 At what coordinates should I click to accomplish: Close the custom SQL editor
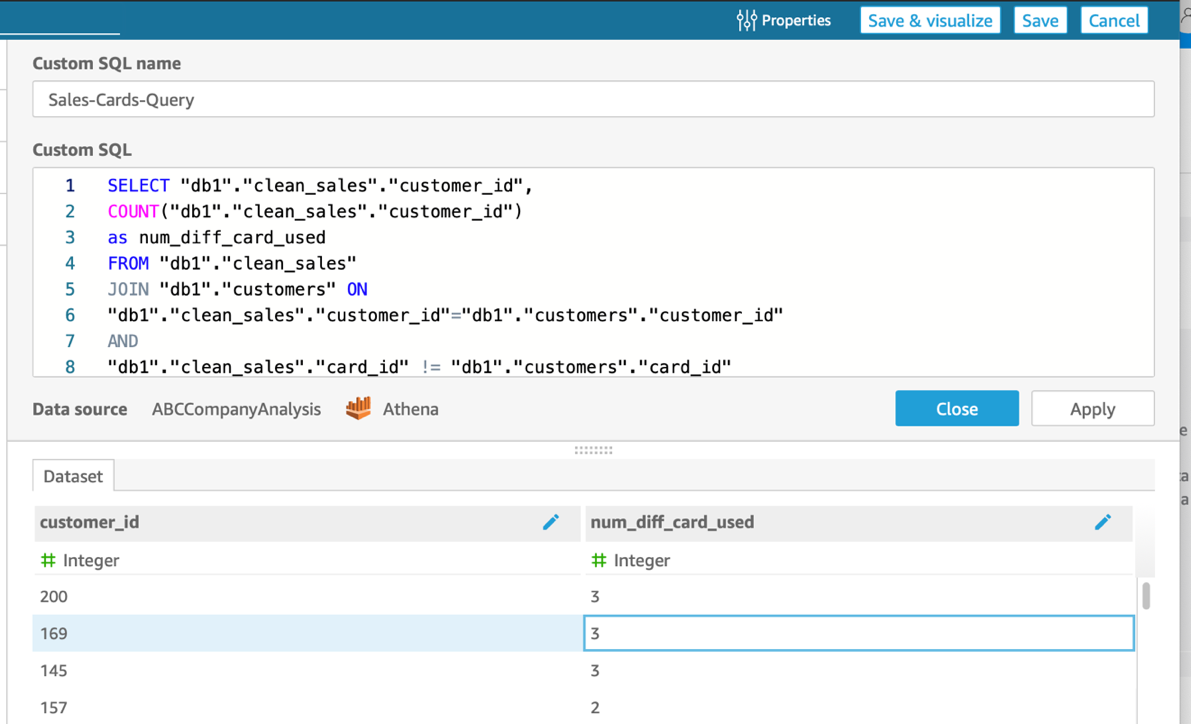coord(956,409)
